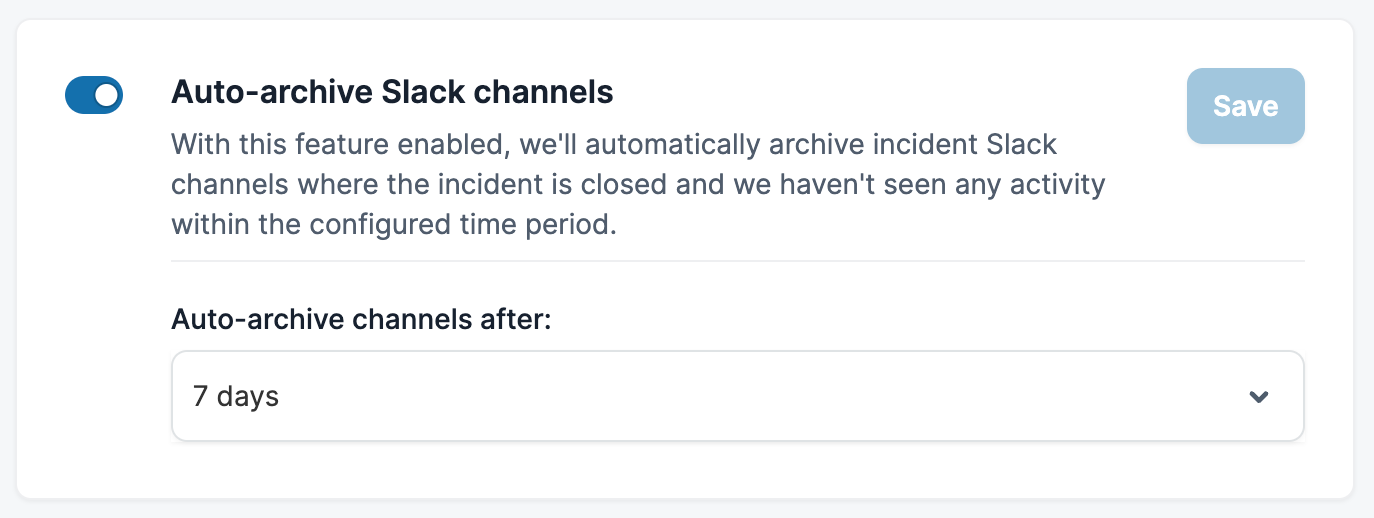The width and height of the screenshot is (1374, 518).
Task: Disable the Auto-archive Slack channels toggle
Action: [94, 95]
